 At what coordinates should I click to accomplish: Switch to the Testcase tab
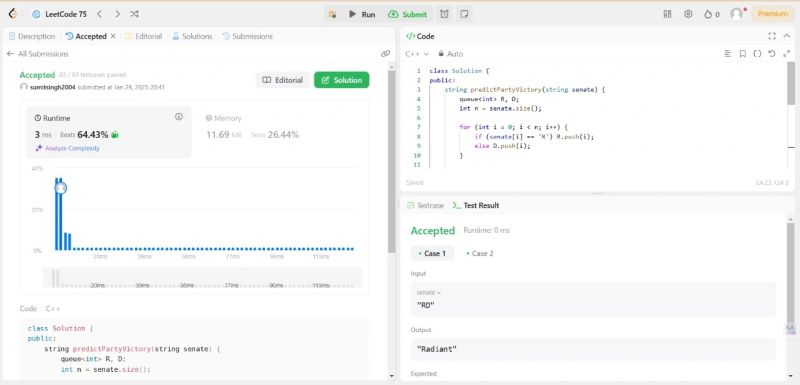tap(426, 206)
